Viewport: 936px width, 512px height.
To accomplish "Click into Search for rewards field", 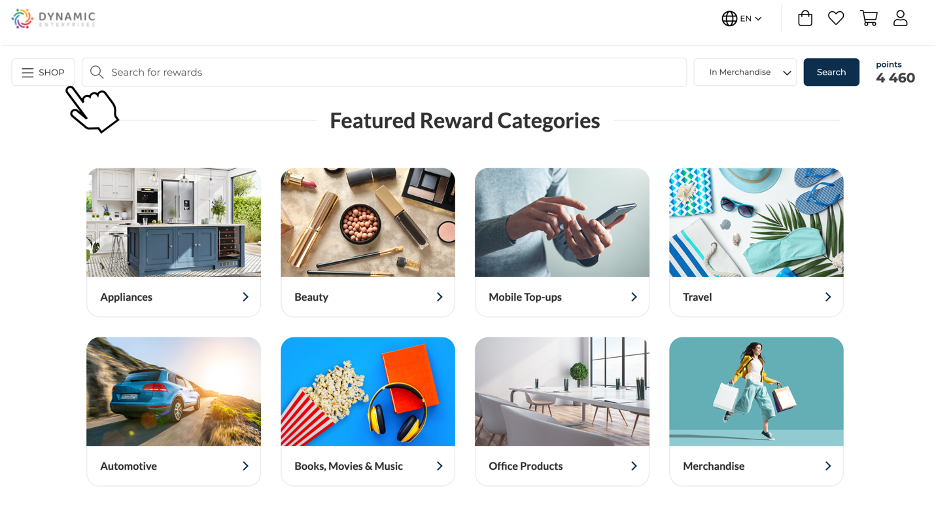I will pos(384,72).
